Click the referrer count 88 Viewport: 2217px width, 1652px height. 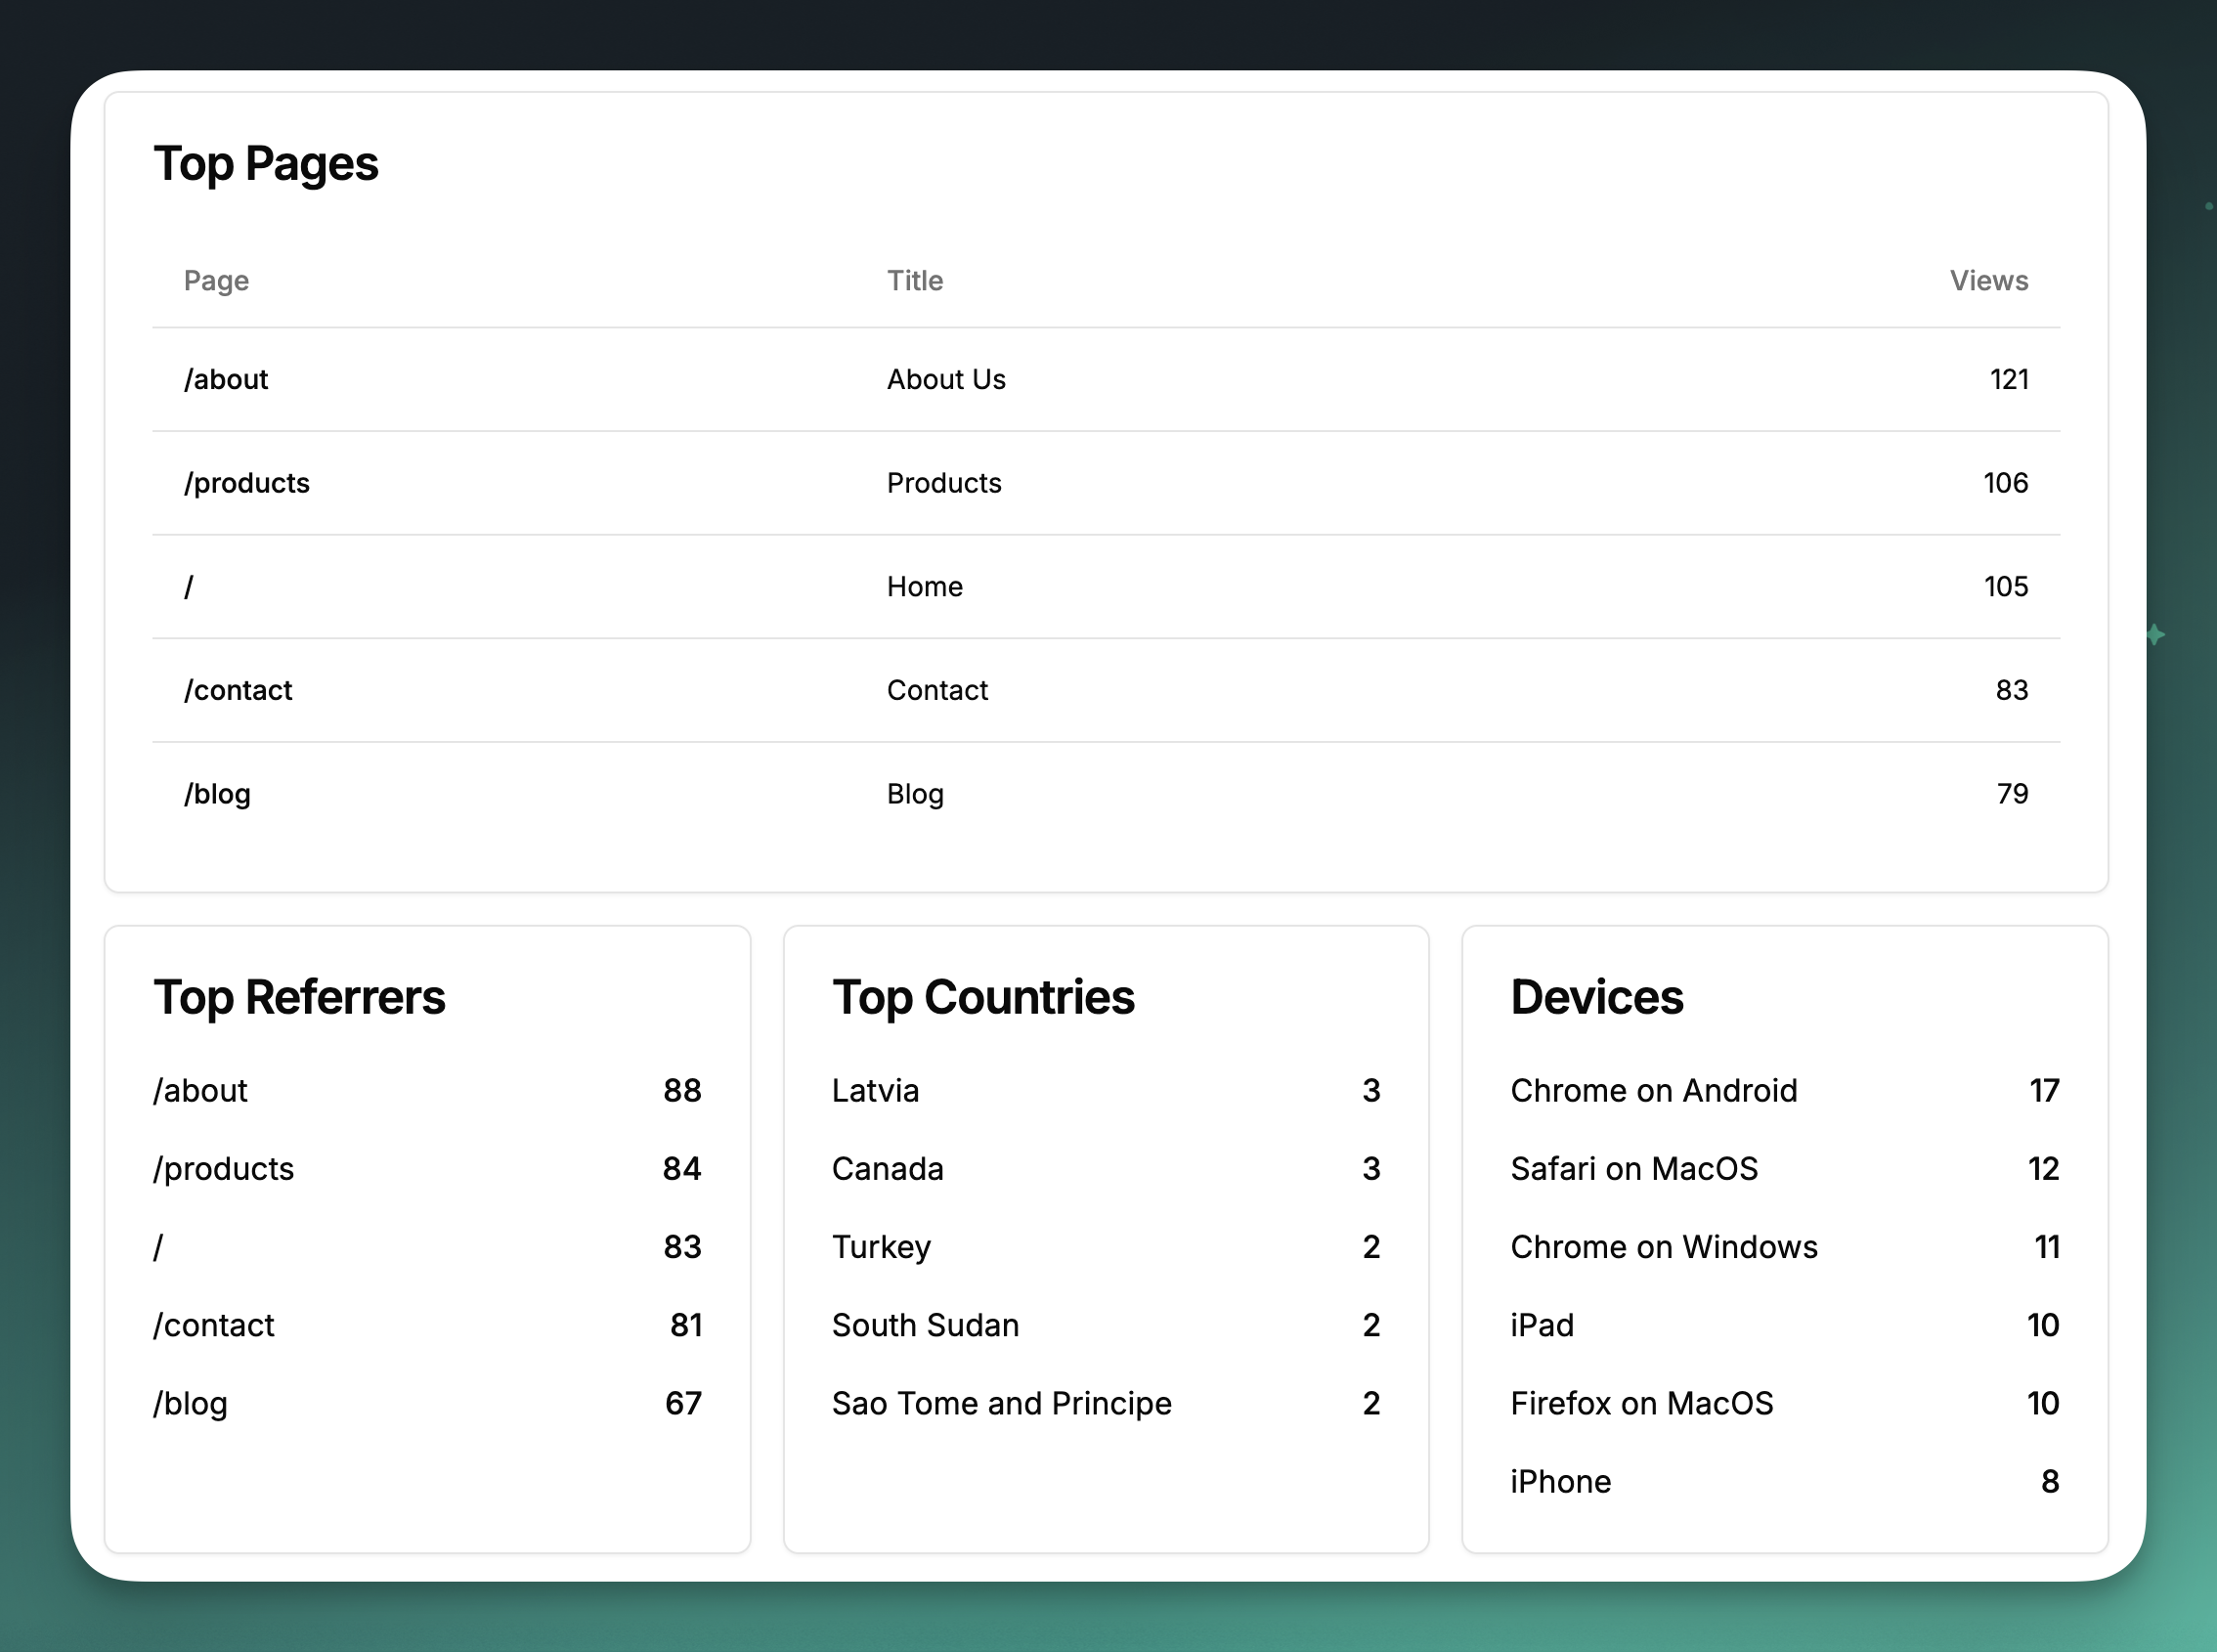pos(682,1091)
